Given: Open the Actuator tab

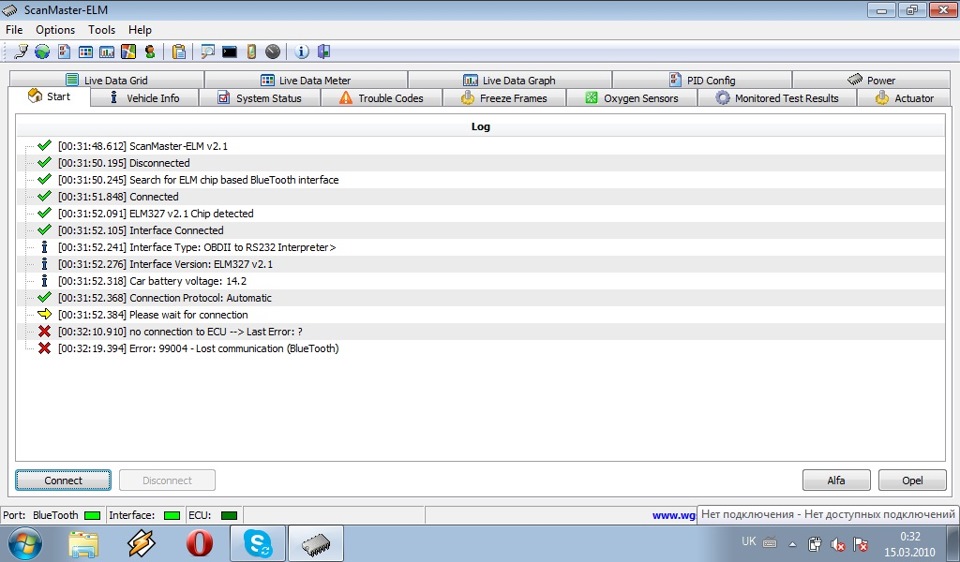Looking at the screenshot, I should click(904, 98).
